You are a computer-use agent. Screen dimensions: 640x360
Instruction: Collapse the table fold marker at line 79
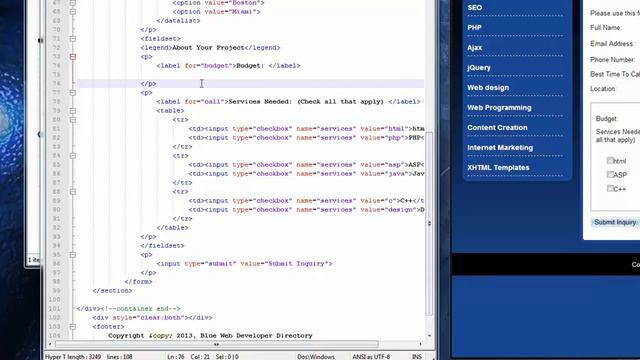coord(73,111)
